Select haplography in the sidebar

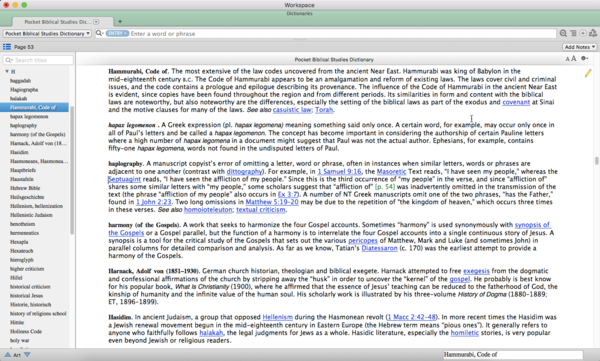(x=23, y=125)
